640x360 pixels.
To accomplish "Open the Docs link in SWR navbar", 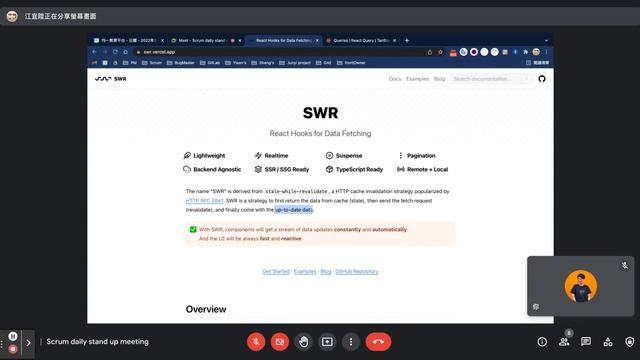I will 395,79.
